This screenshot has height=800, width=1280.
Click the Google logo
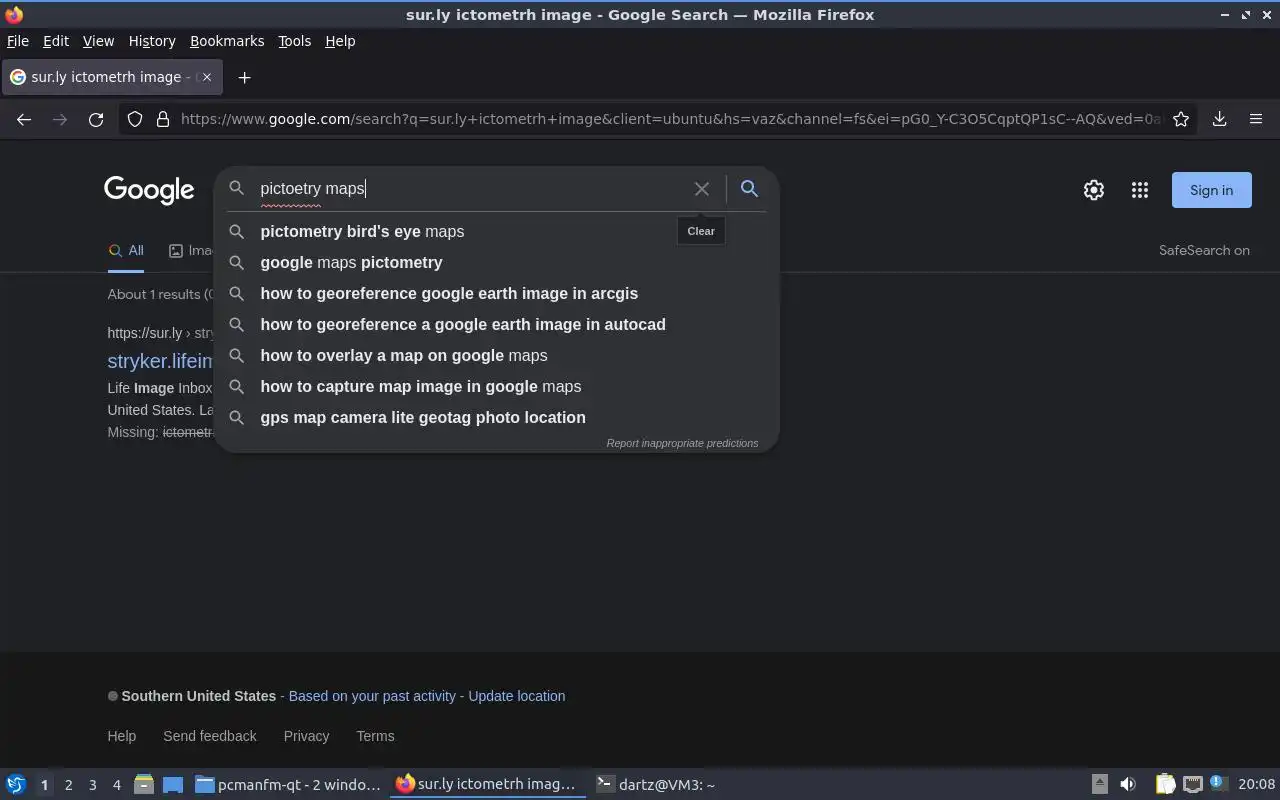149,190
